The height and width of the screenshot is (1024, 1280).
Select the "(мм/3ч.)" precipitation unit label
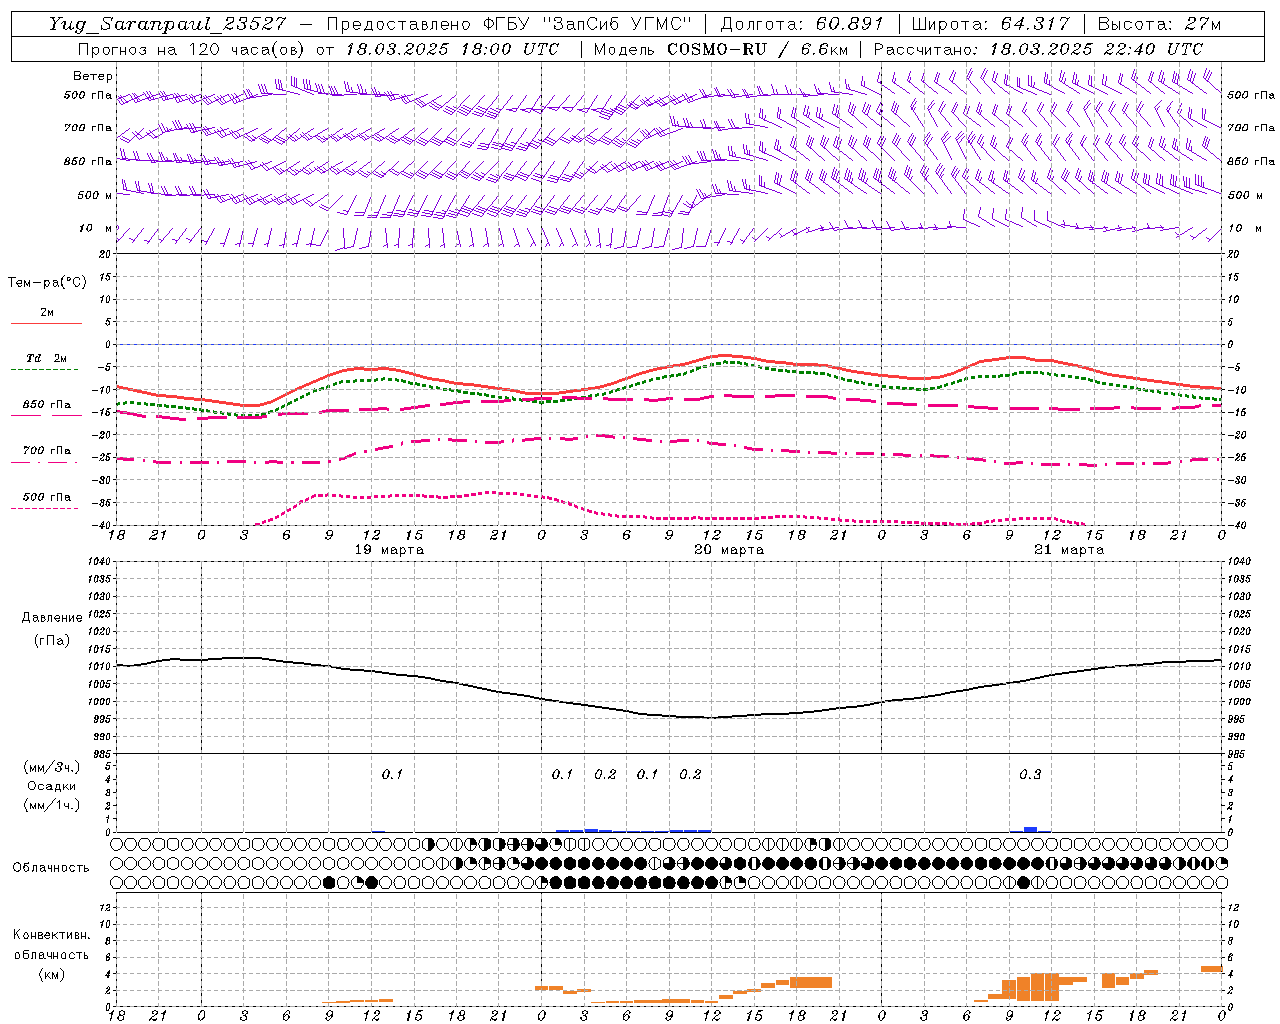(52, 767)
